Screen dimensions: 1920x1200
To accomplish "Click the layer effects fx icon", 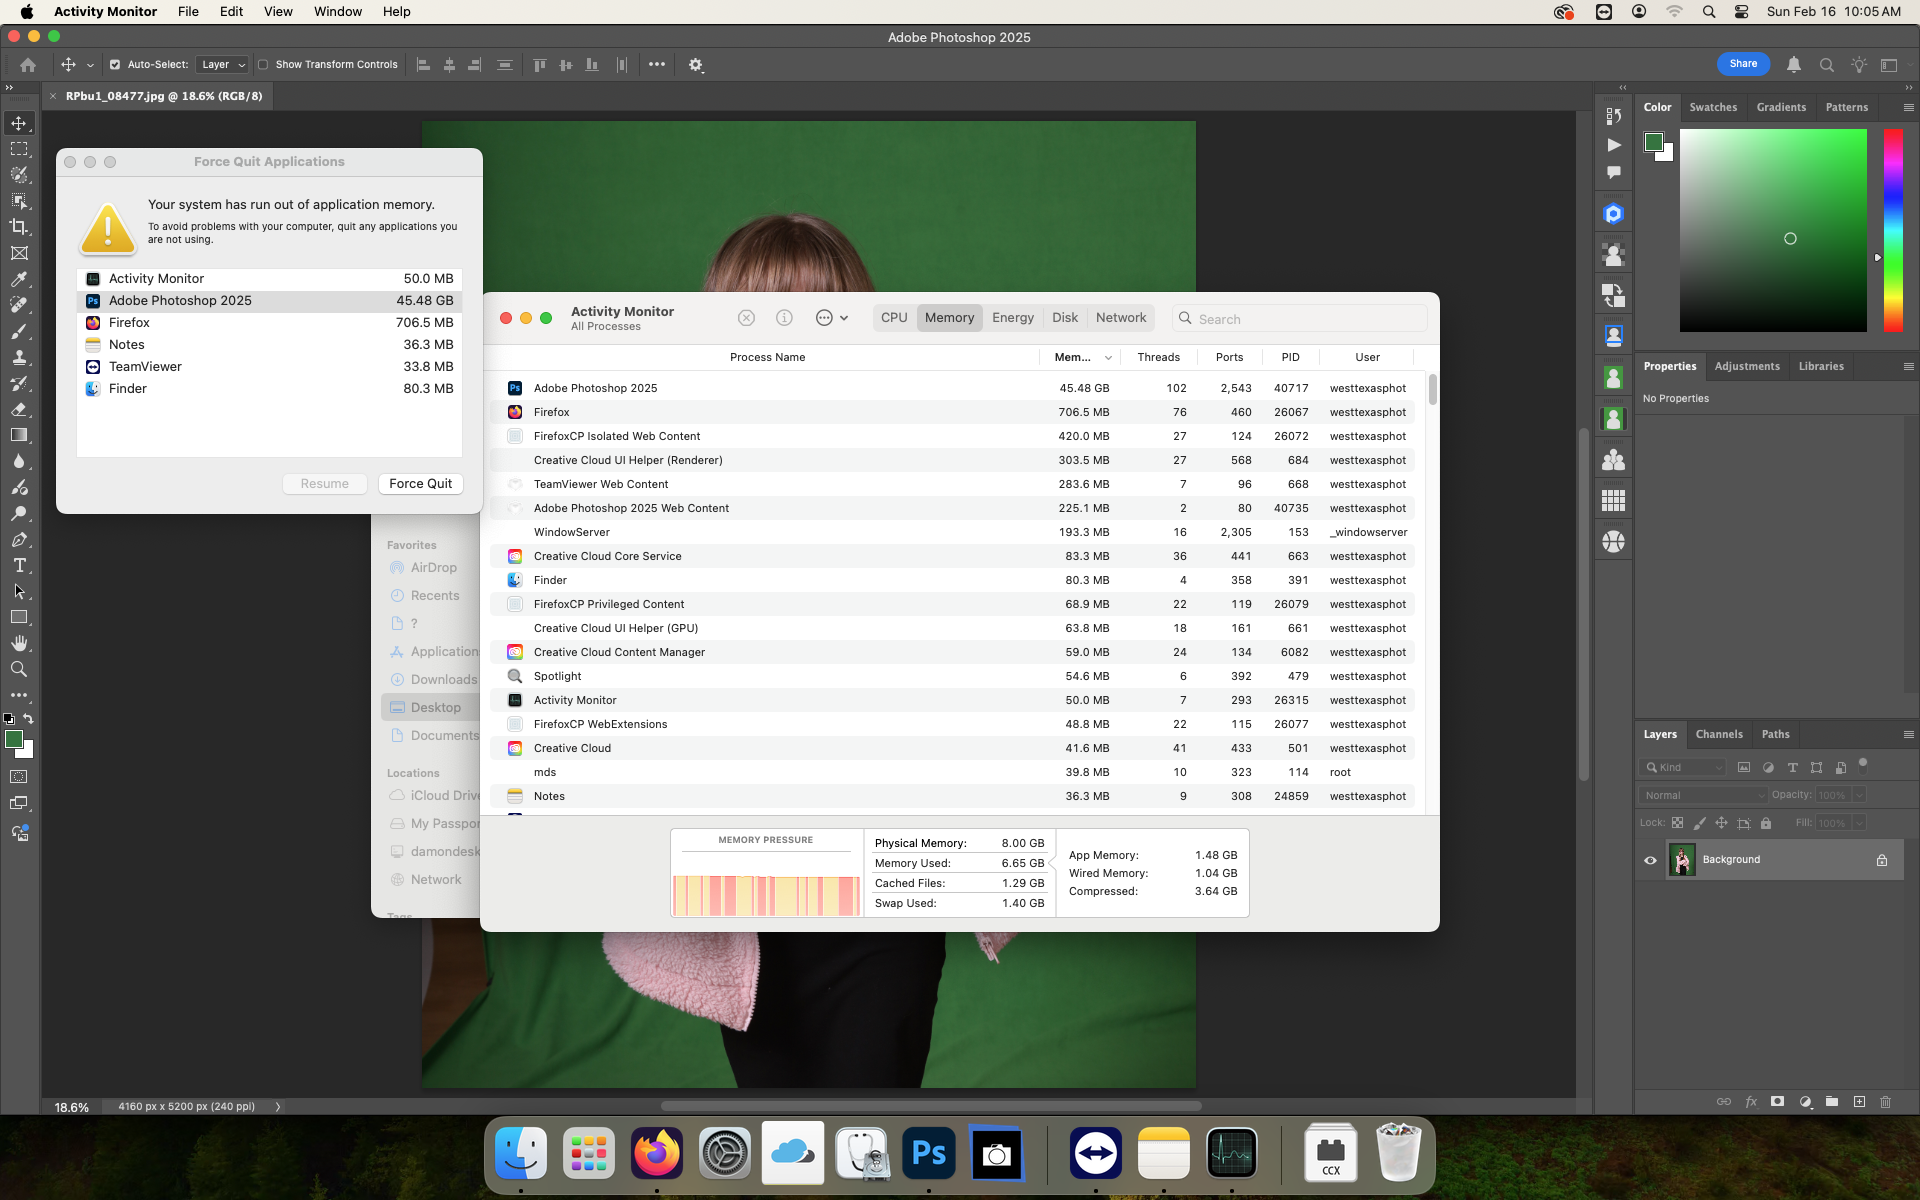I will [x=1751, y=1101].
